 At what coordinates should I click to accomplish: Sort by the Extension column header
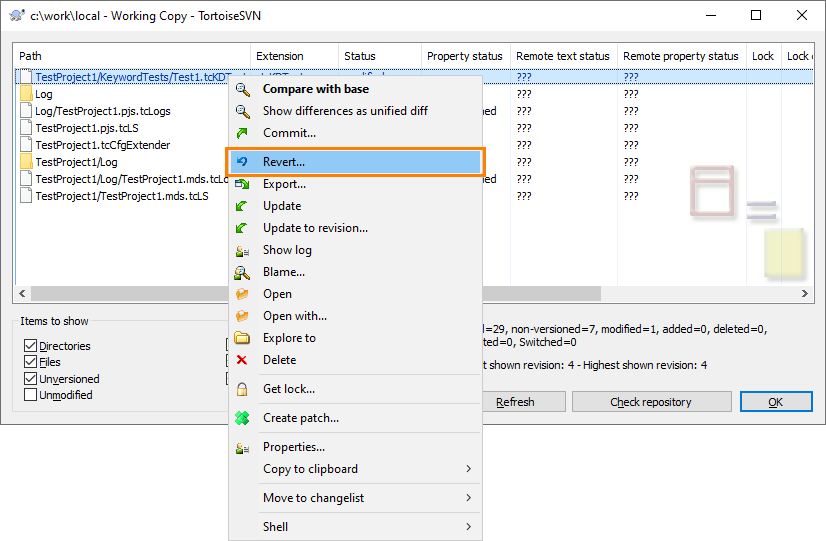294,56
